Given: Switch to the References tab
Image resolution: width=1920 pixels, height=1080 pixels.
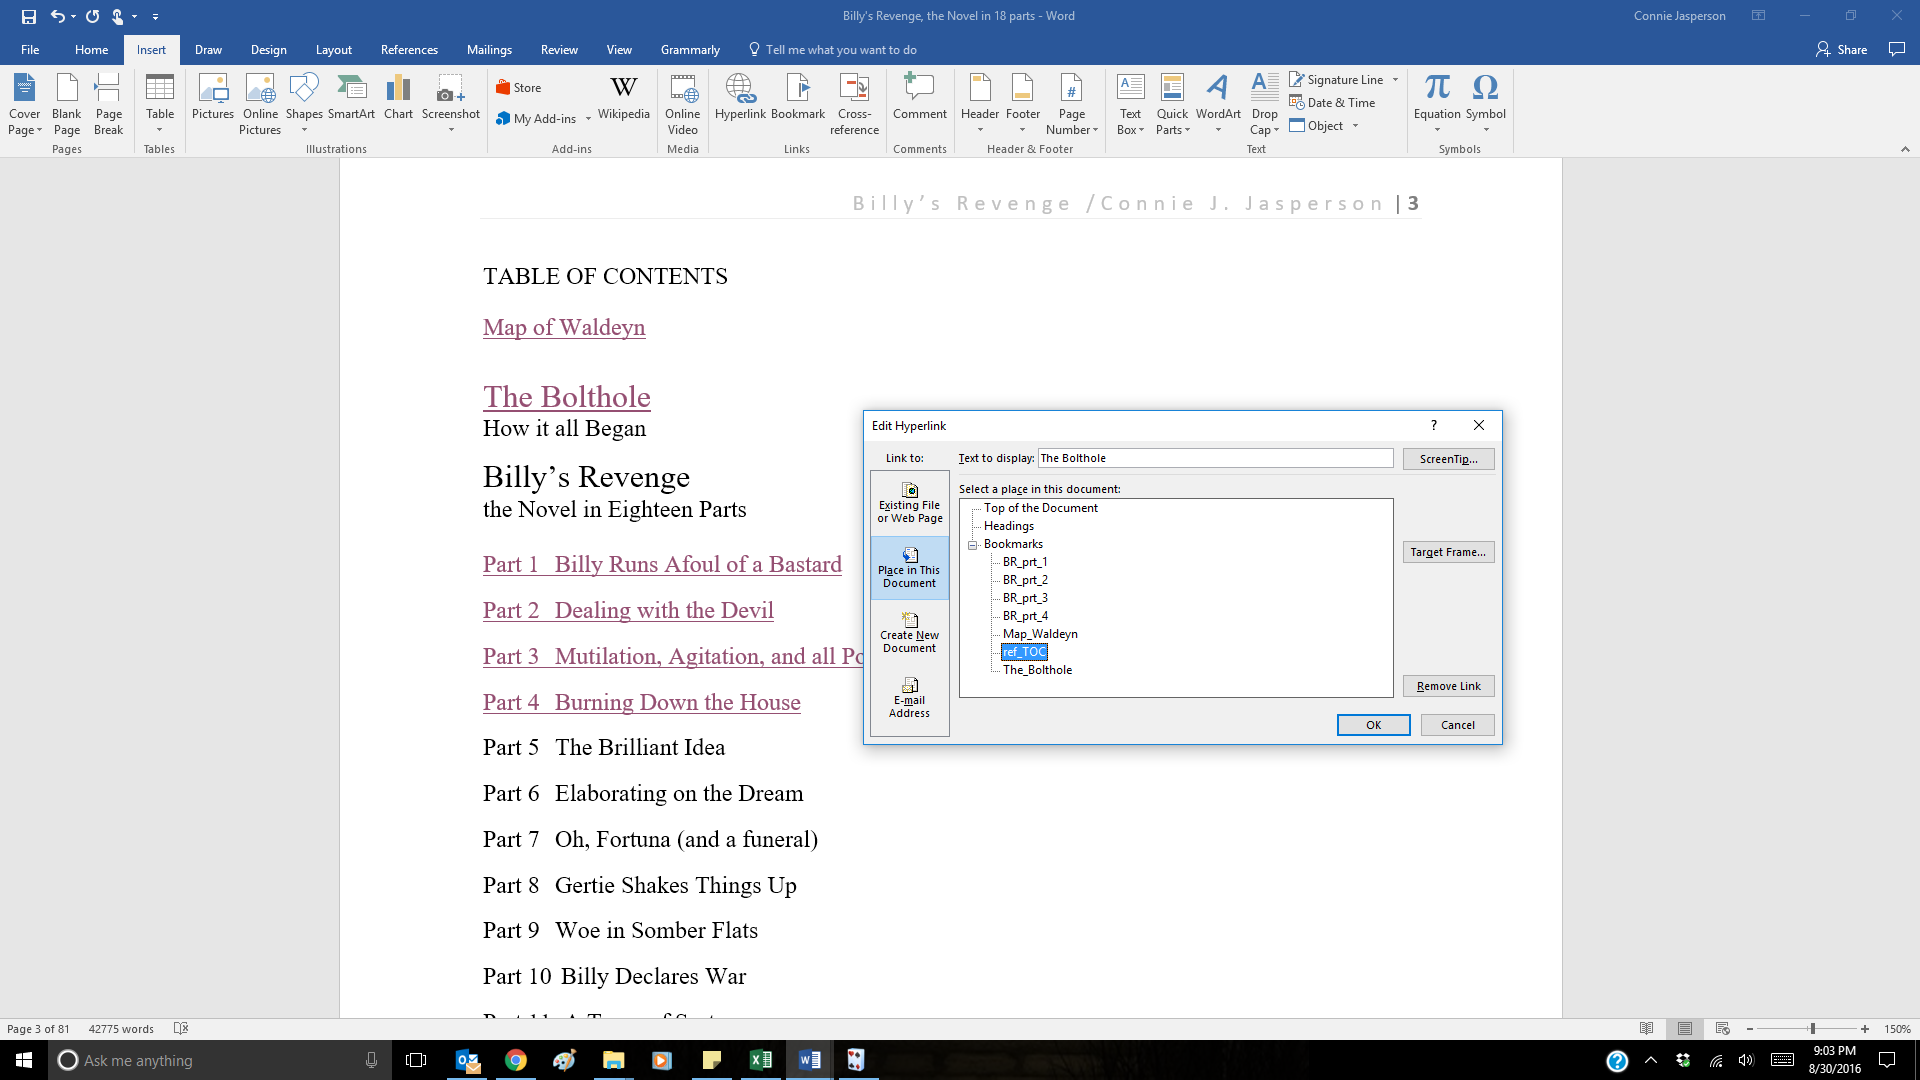Looking at the screenshot, I should pos(408,50).
